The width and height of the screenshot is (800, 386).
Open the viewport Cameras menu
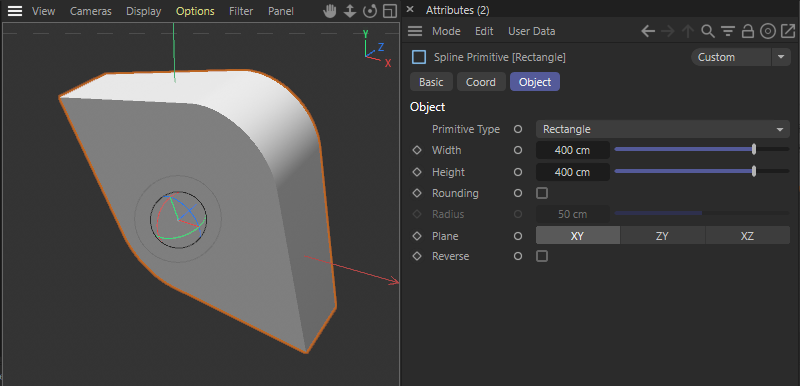[x=90, y=11]
